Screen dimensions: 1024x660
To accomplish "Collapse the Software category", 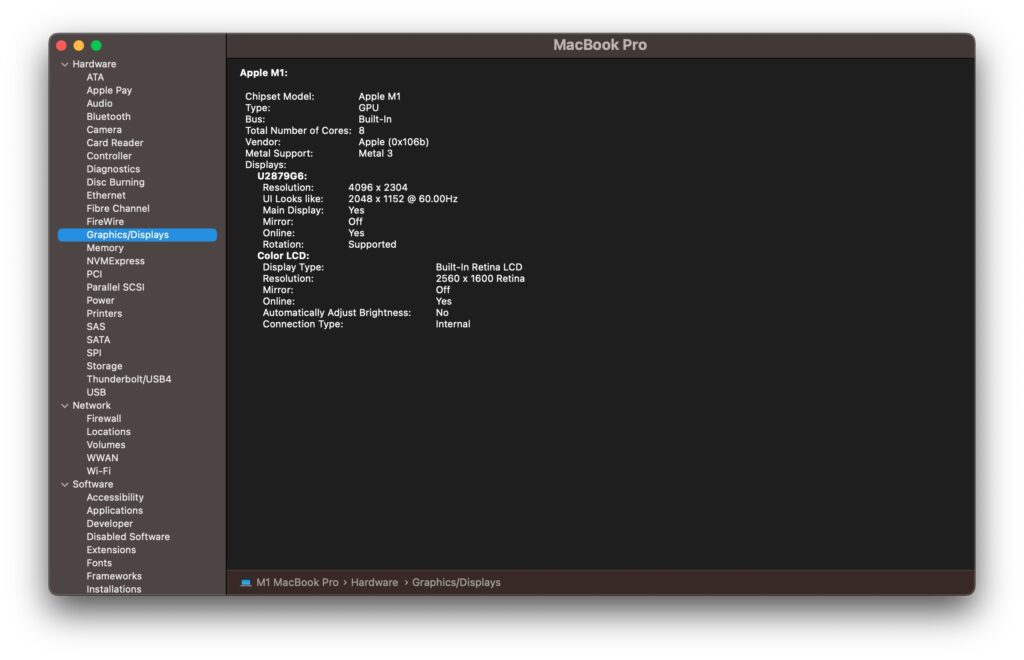I will (65, 483).
